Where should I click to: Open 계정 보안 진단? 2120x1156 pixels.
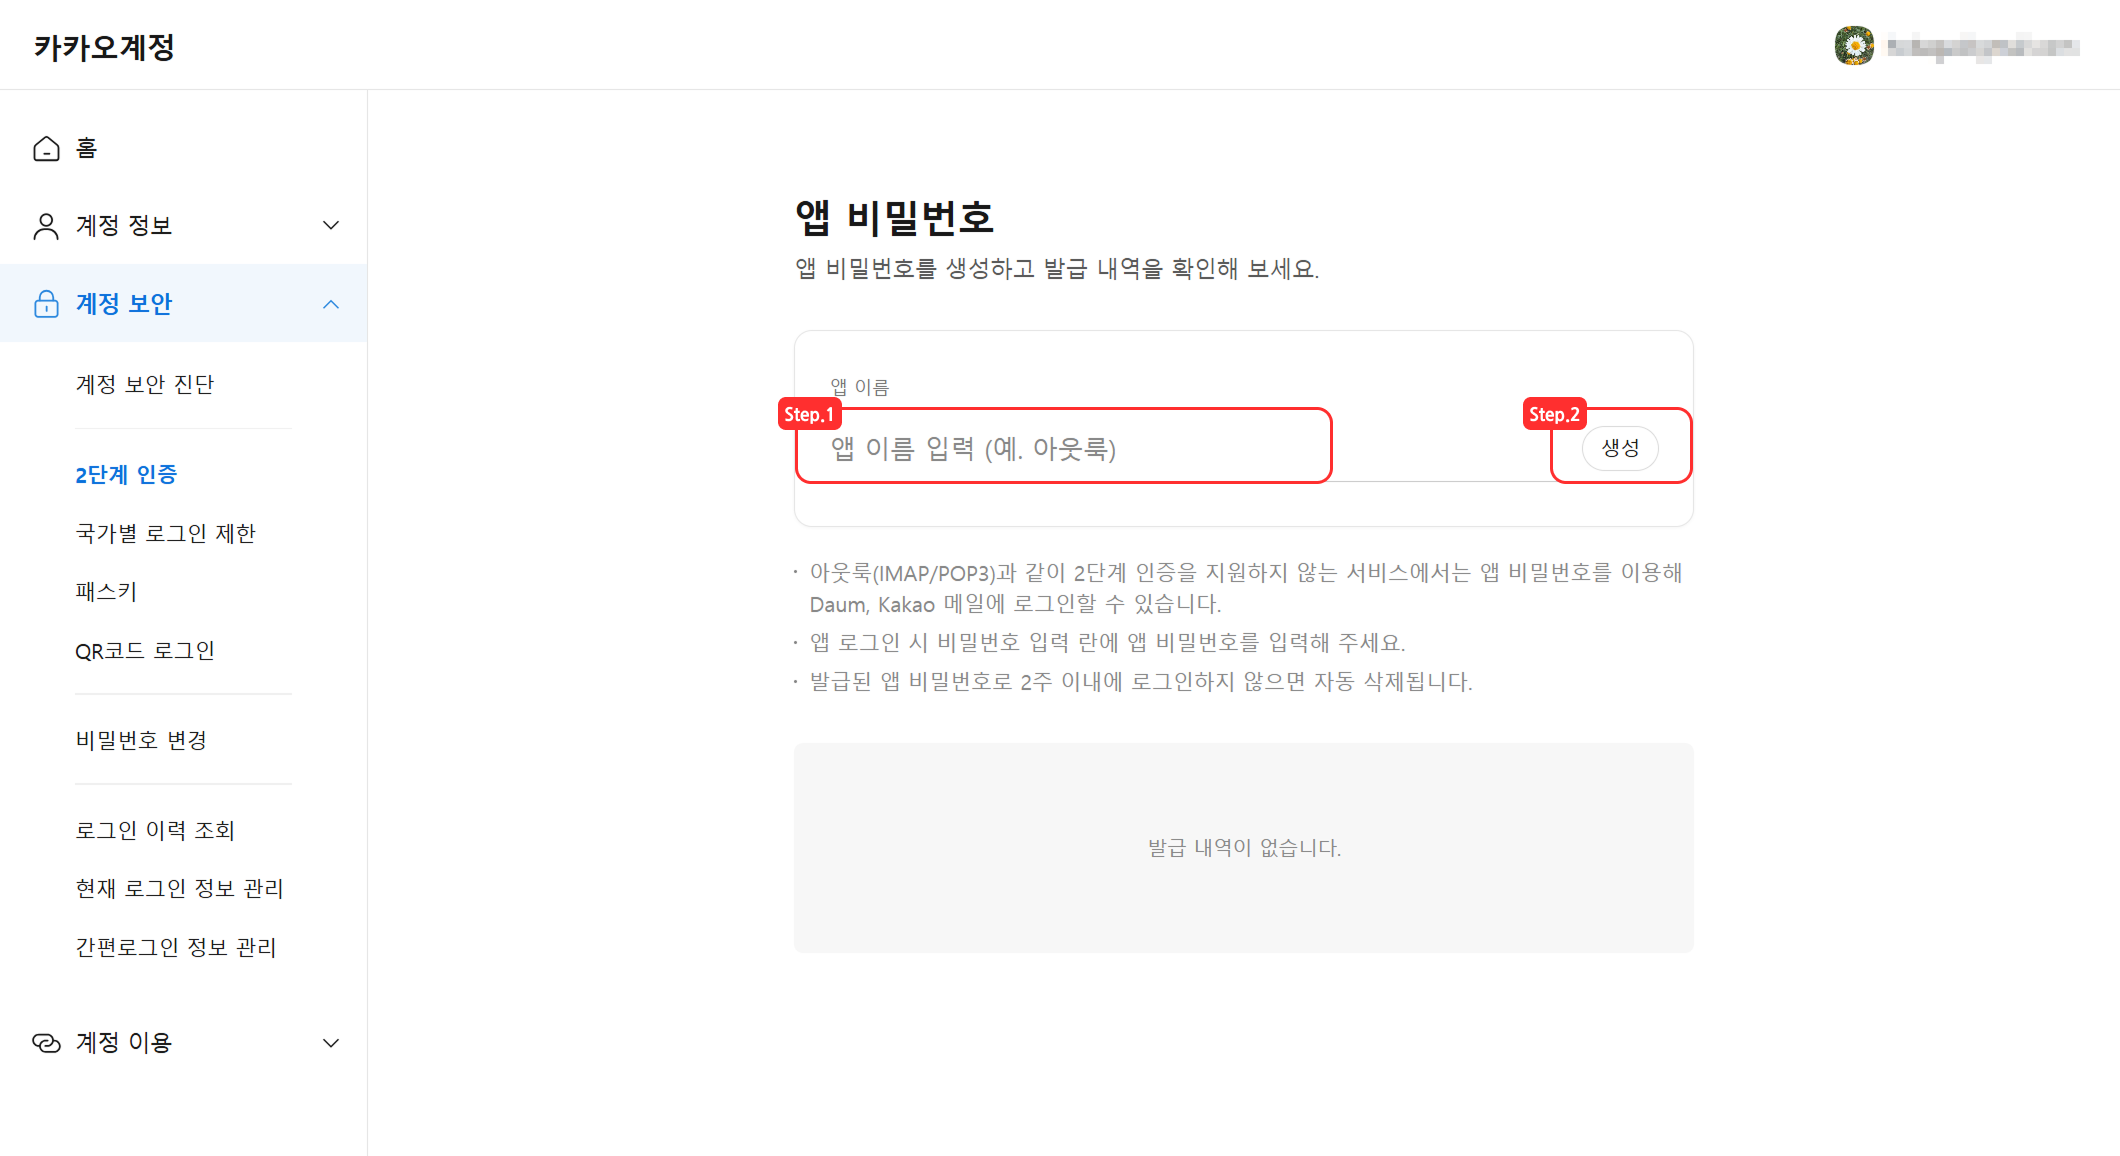[x=145, y=384]
